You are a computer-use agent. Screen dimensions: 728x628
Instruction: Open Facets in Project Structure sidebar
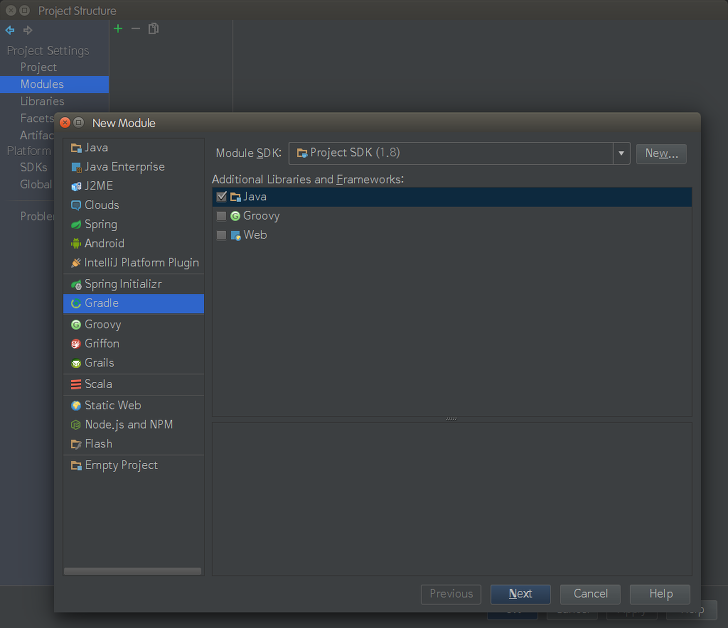pyautogui.click(x=37, y=118)
